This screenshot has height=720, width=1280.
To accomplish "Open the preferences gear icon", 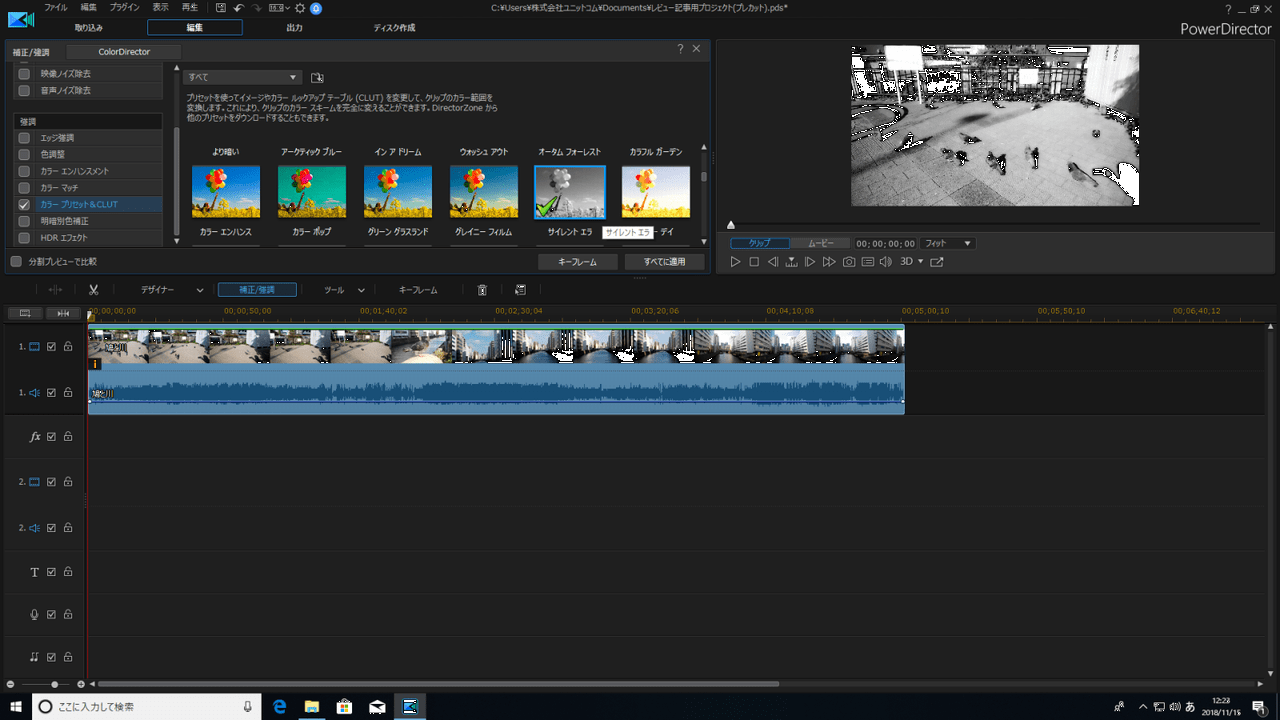I will tap(299, 7).
